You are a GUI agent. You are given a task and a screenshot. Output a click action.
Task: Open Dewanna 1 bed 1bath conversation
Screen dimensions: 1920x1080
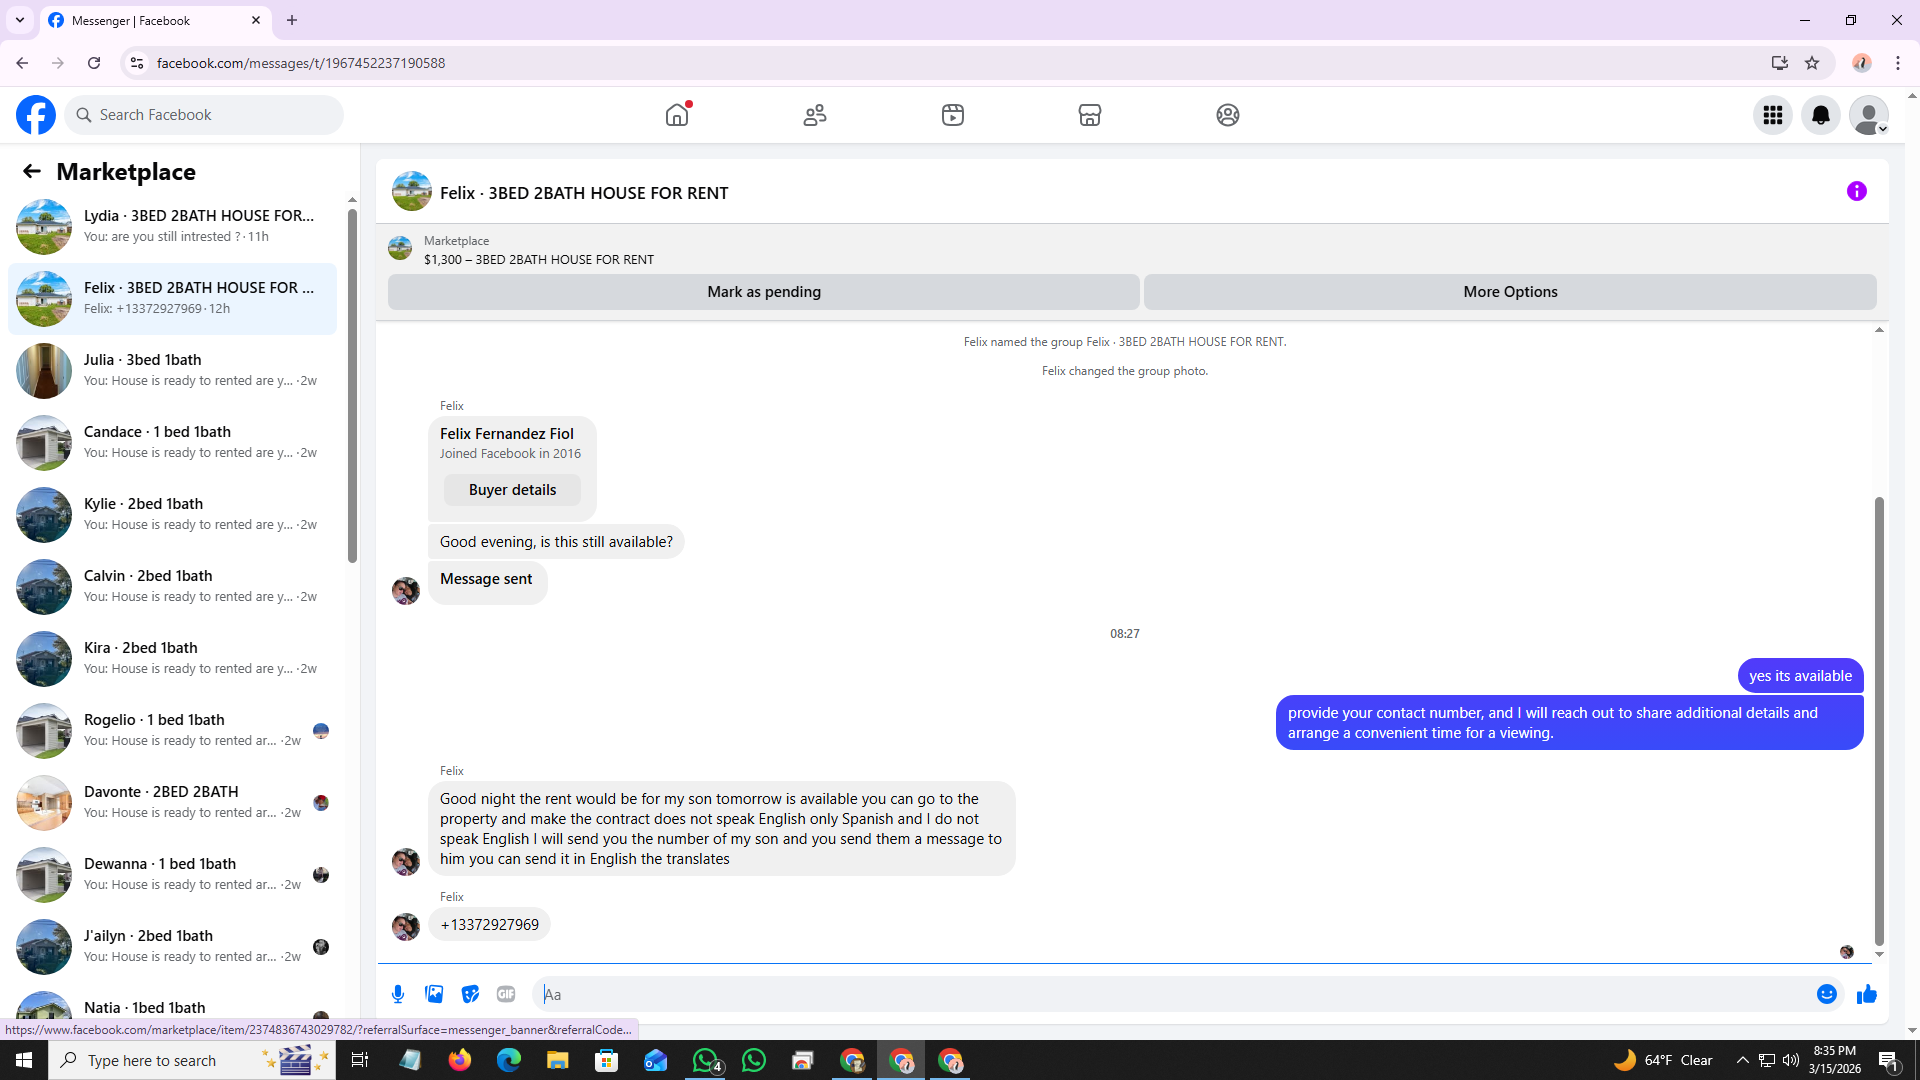point(172,874)
